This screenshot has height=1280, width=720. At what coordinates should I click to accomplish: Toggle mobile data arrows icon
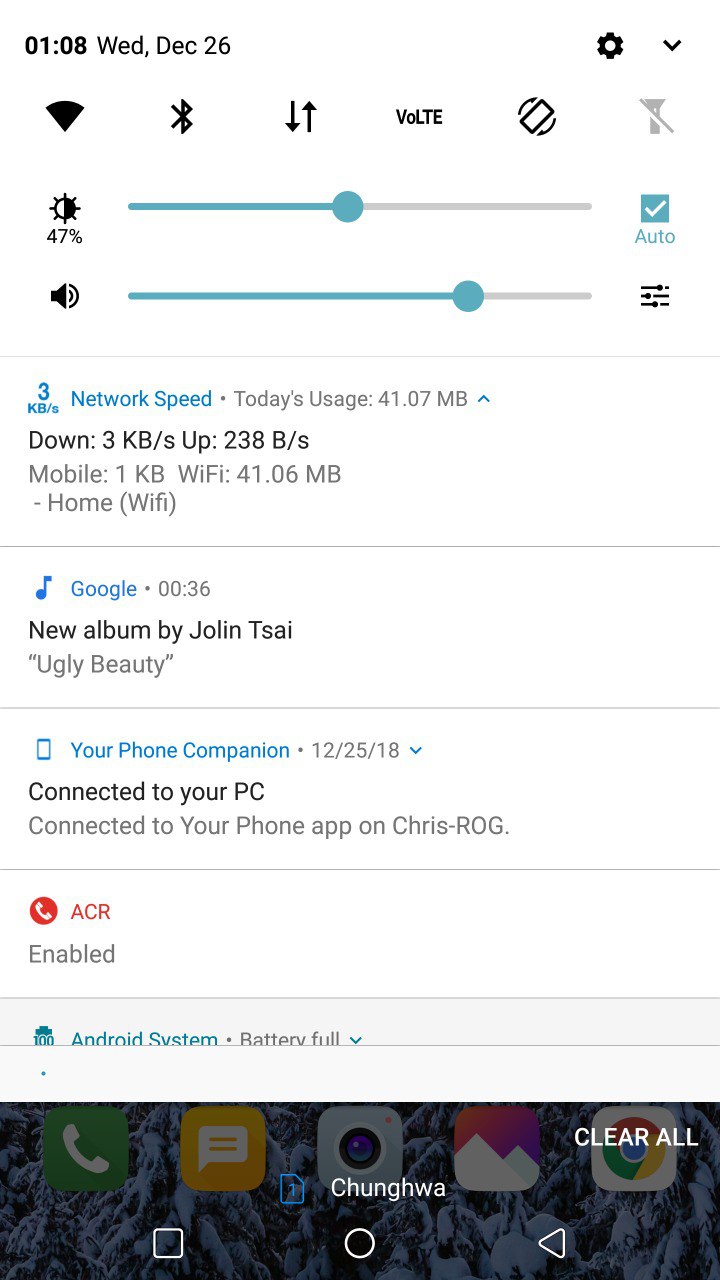pyautogui.click(x=301, y=117)
